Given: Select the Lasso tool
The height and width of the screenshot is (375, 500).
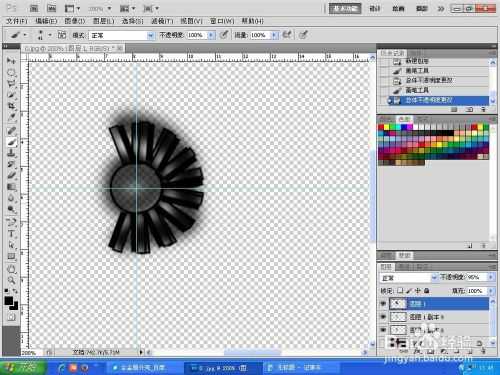Looking at the screenshot, I should coord(11,83).
